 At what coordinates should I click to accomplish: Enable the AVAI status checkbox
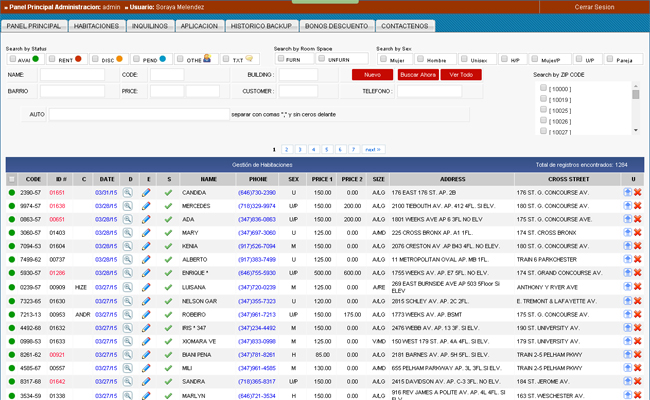(x=11, y=60)
